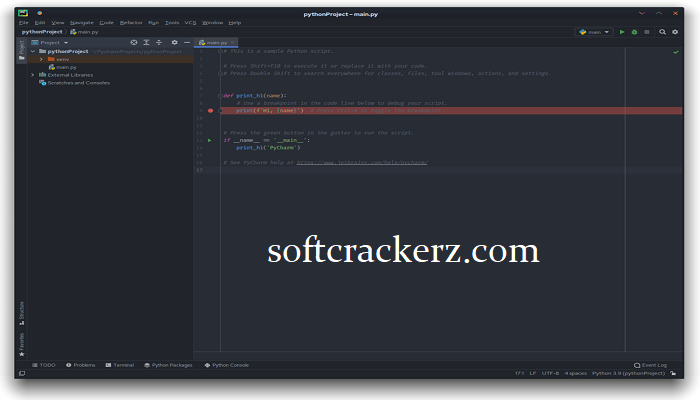Open the Navigate menu

point(82,23)
